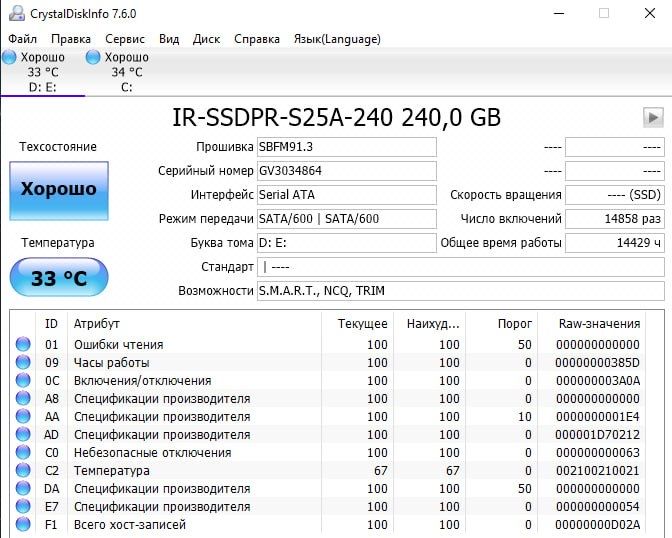
Task: Select the C: disk tab
Action: [x=127, y=72]
